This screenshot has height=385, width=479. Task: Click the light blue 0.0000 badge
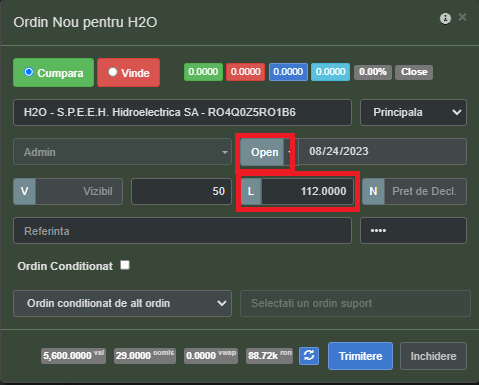[330, 72]
